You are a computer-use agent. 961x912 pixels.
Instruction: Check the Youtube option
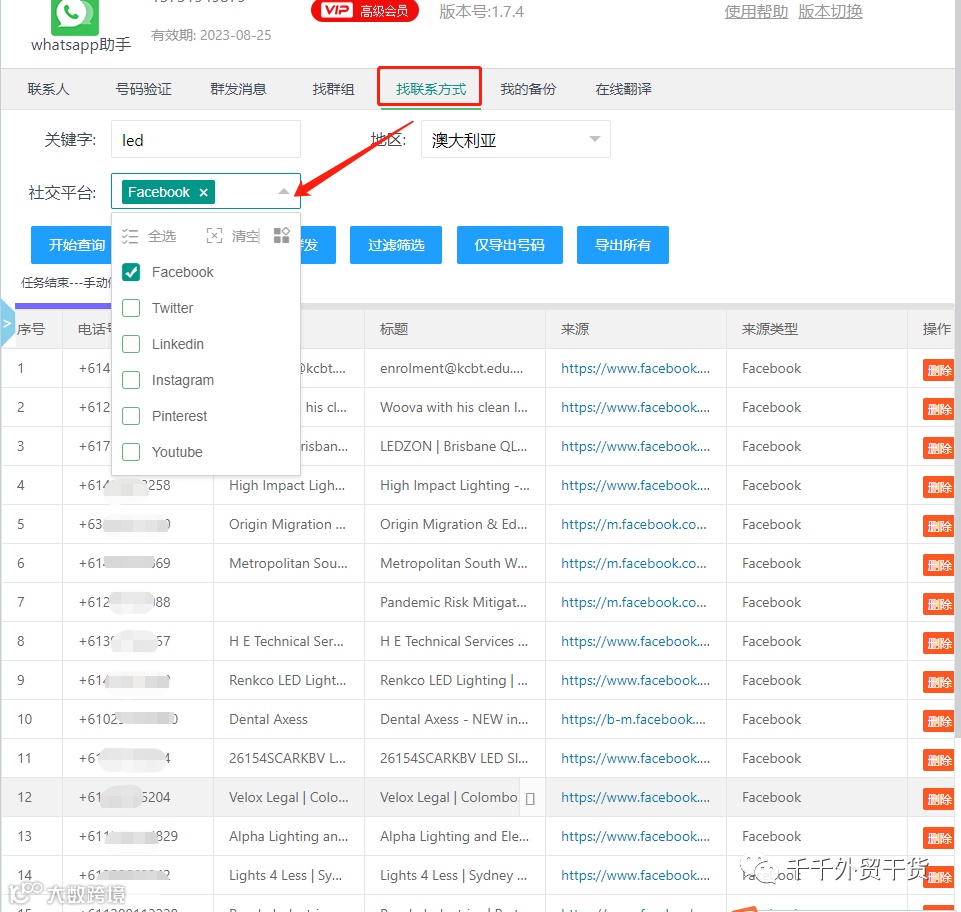point(131,452)
